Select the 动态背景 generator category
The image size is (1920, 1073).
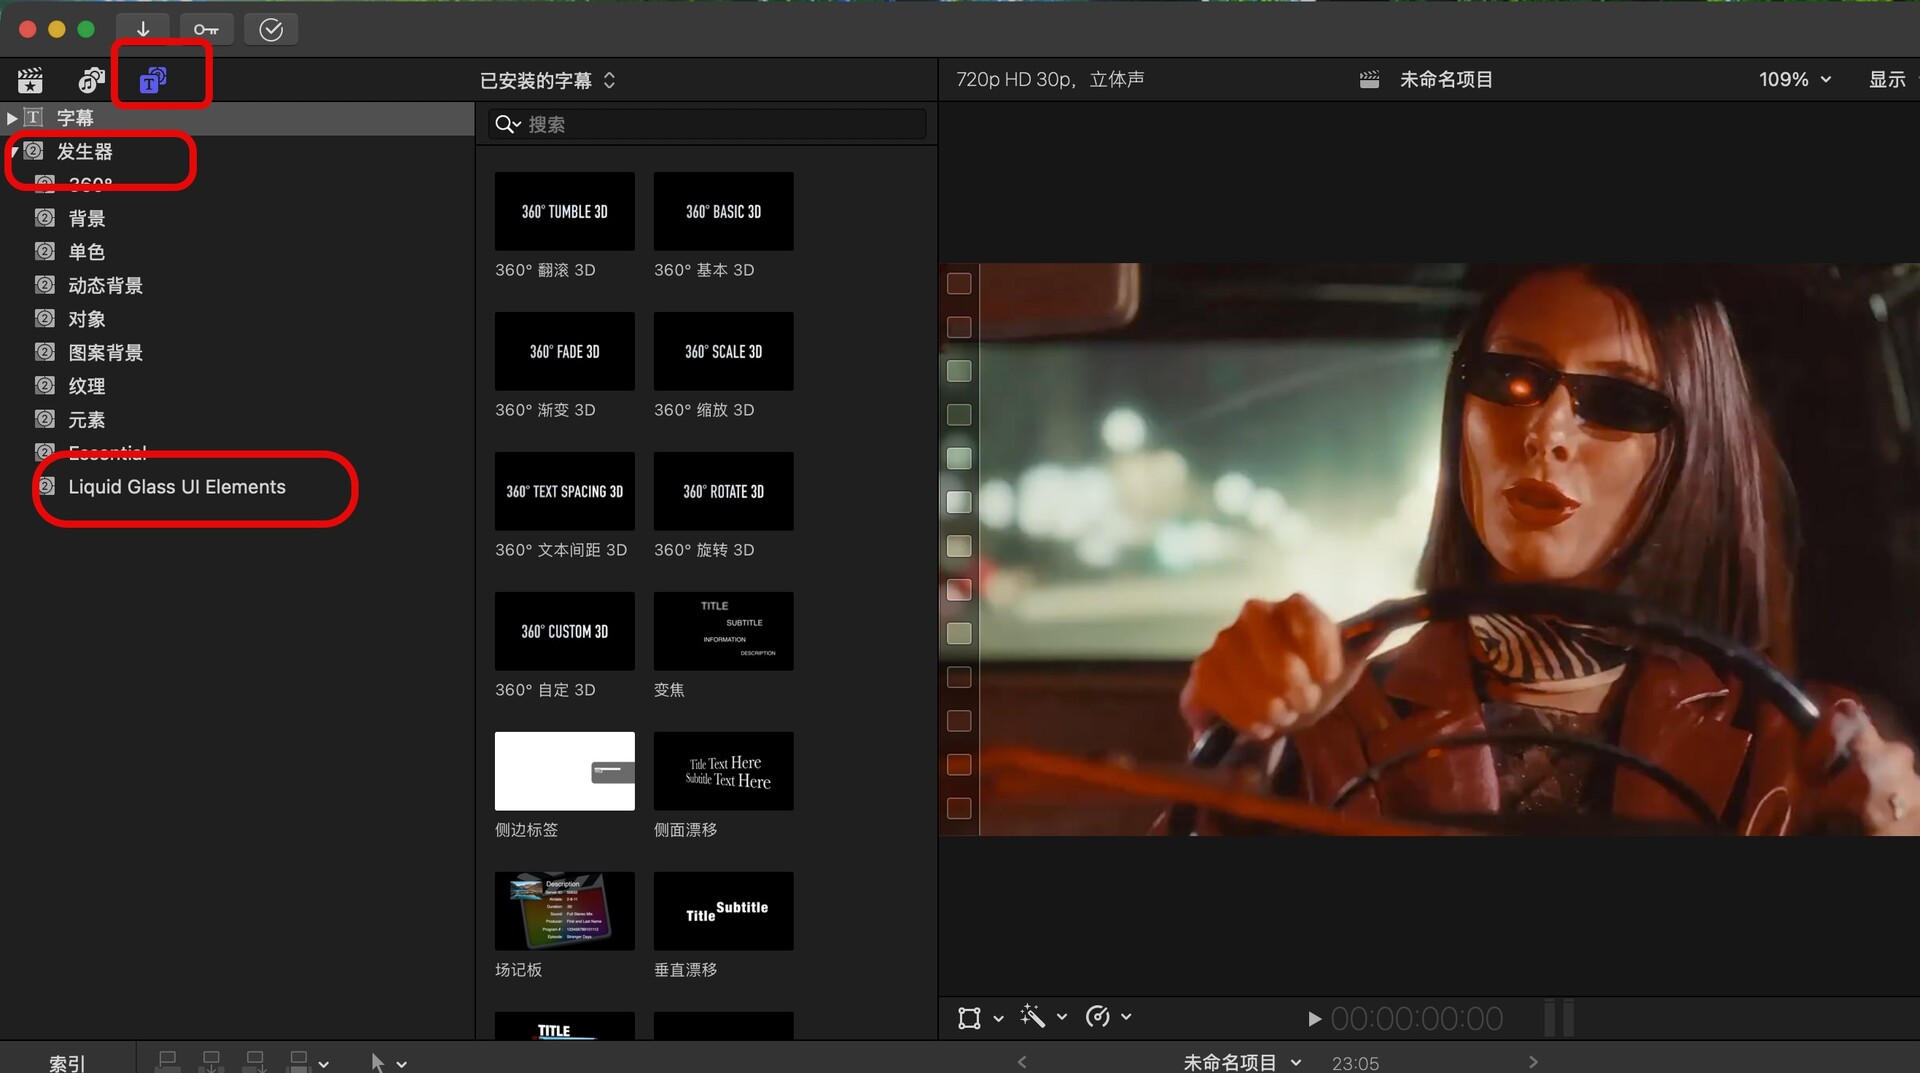coord(105,286)
